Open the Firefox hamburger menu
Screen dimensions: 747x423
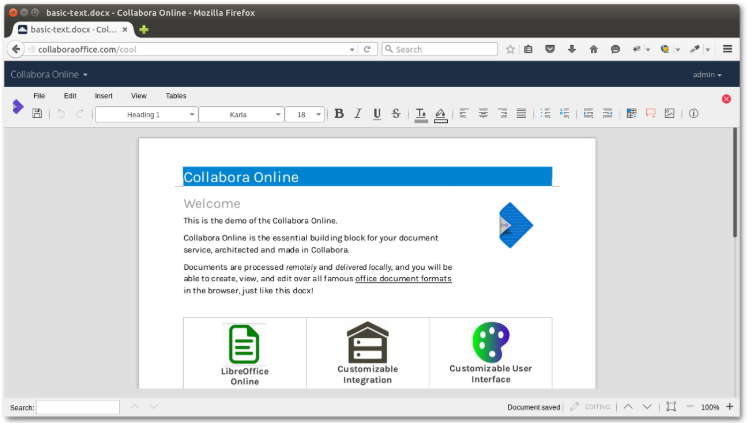tap(727, 49)
